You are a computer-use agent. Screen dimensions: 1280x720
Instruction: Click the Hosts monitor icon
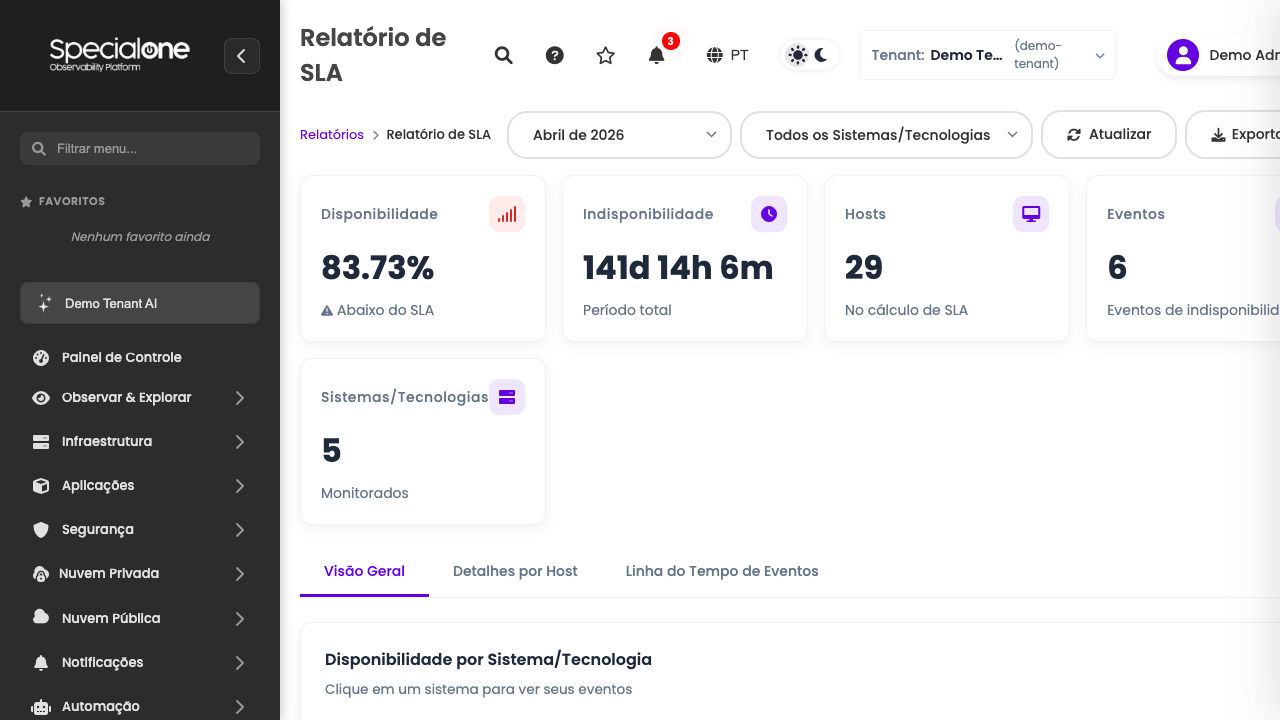1031,214
